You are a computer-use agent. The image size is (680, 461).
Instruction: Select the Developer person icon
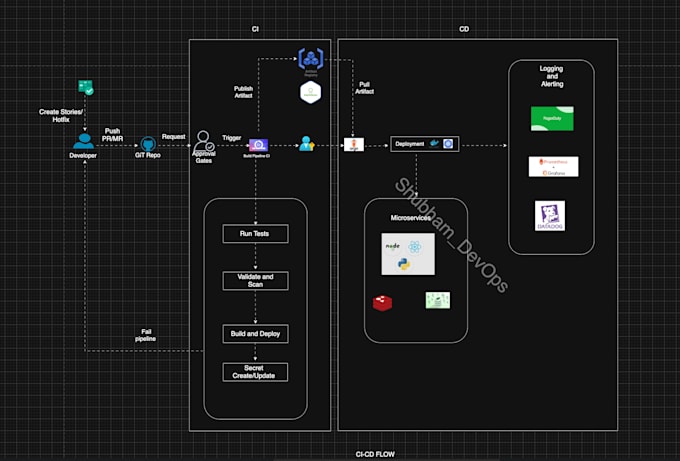tap(83, 141)
